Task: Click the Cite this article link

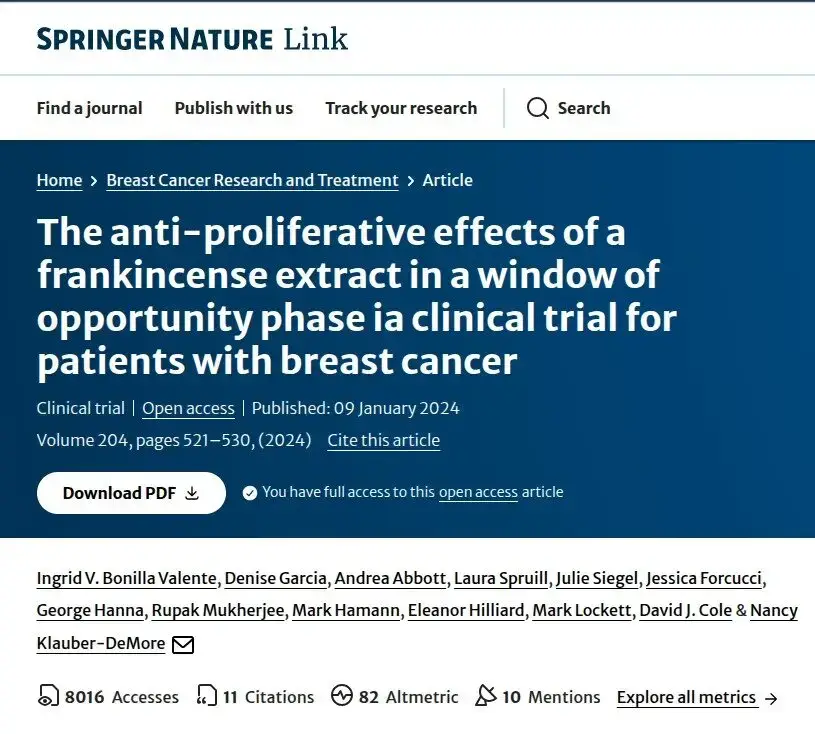Action: 384,440
